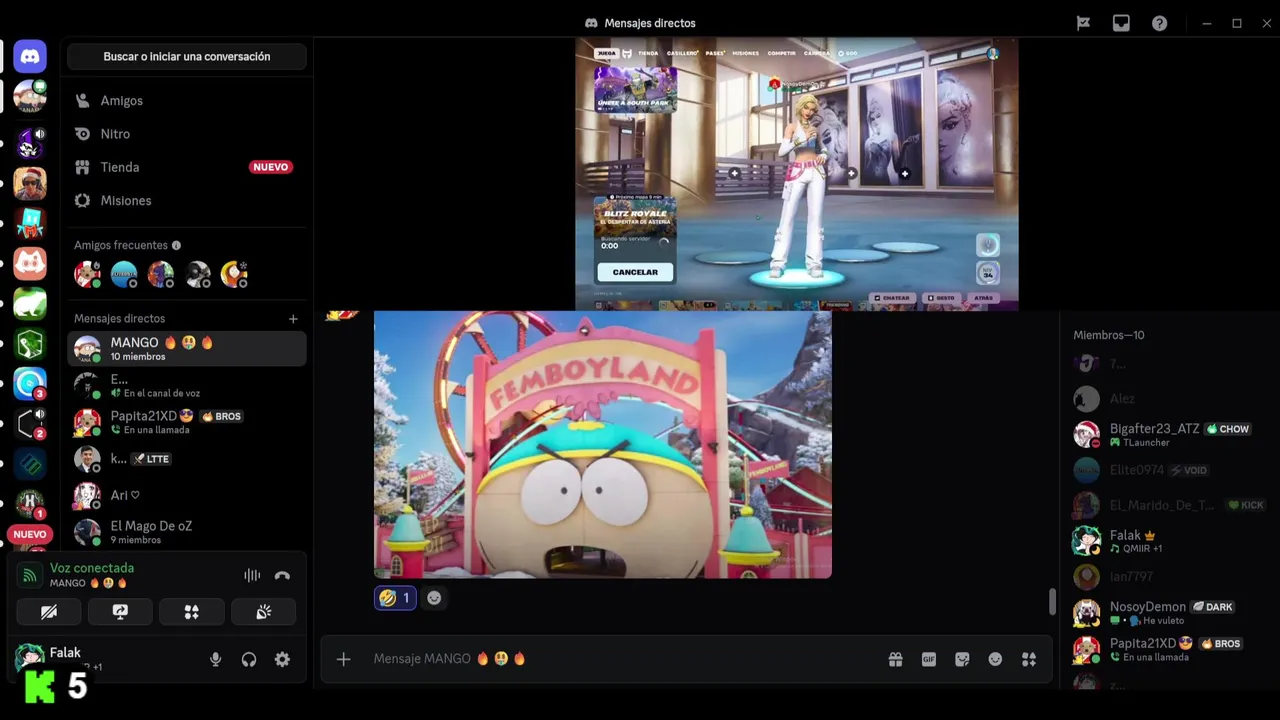This screenshot has width=1280, height=720.
Task: Open the Papita21XD direct message
Action: click(x=187, y=422)
